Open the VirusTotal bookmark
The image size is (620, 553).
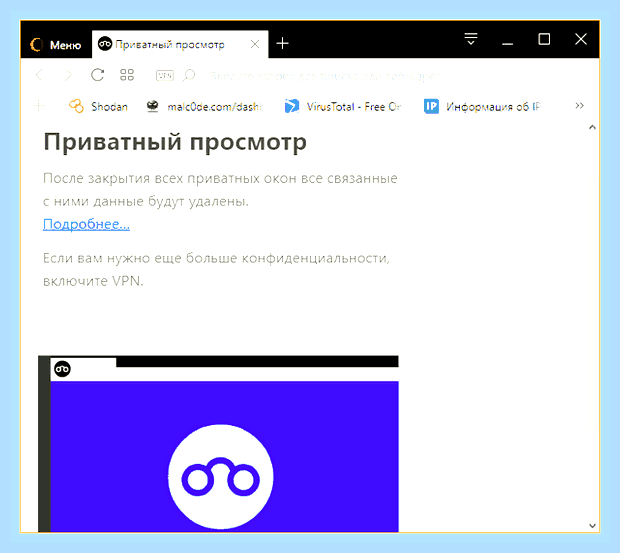pyautogui.click(x=342, y=106)
